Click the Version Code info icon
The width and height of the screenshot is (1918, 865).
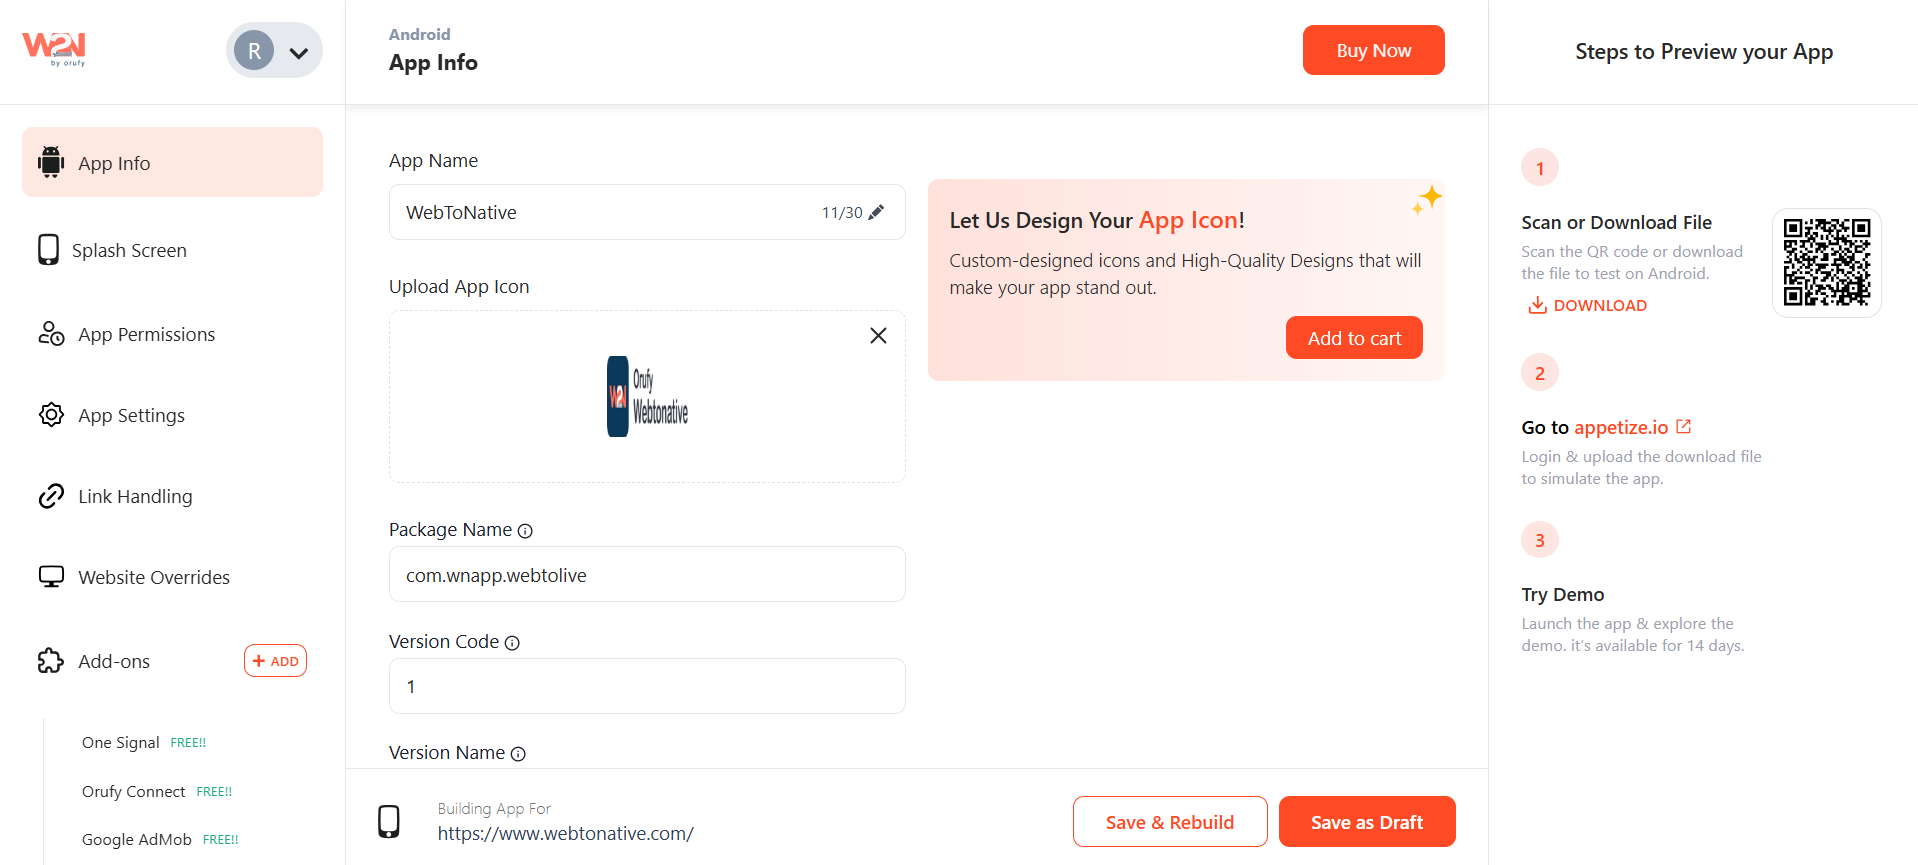click(x=512, y=643)
